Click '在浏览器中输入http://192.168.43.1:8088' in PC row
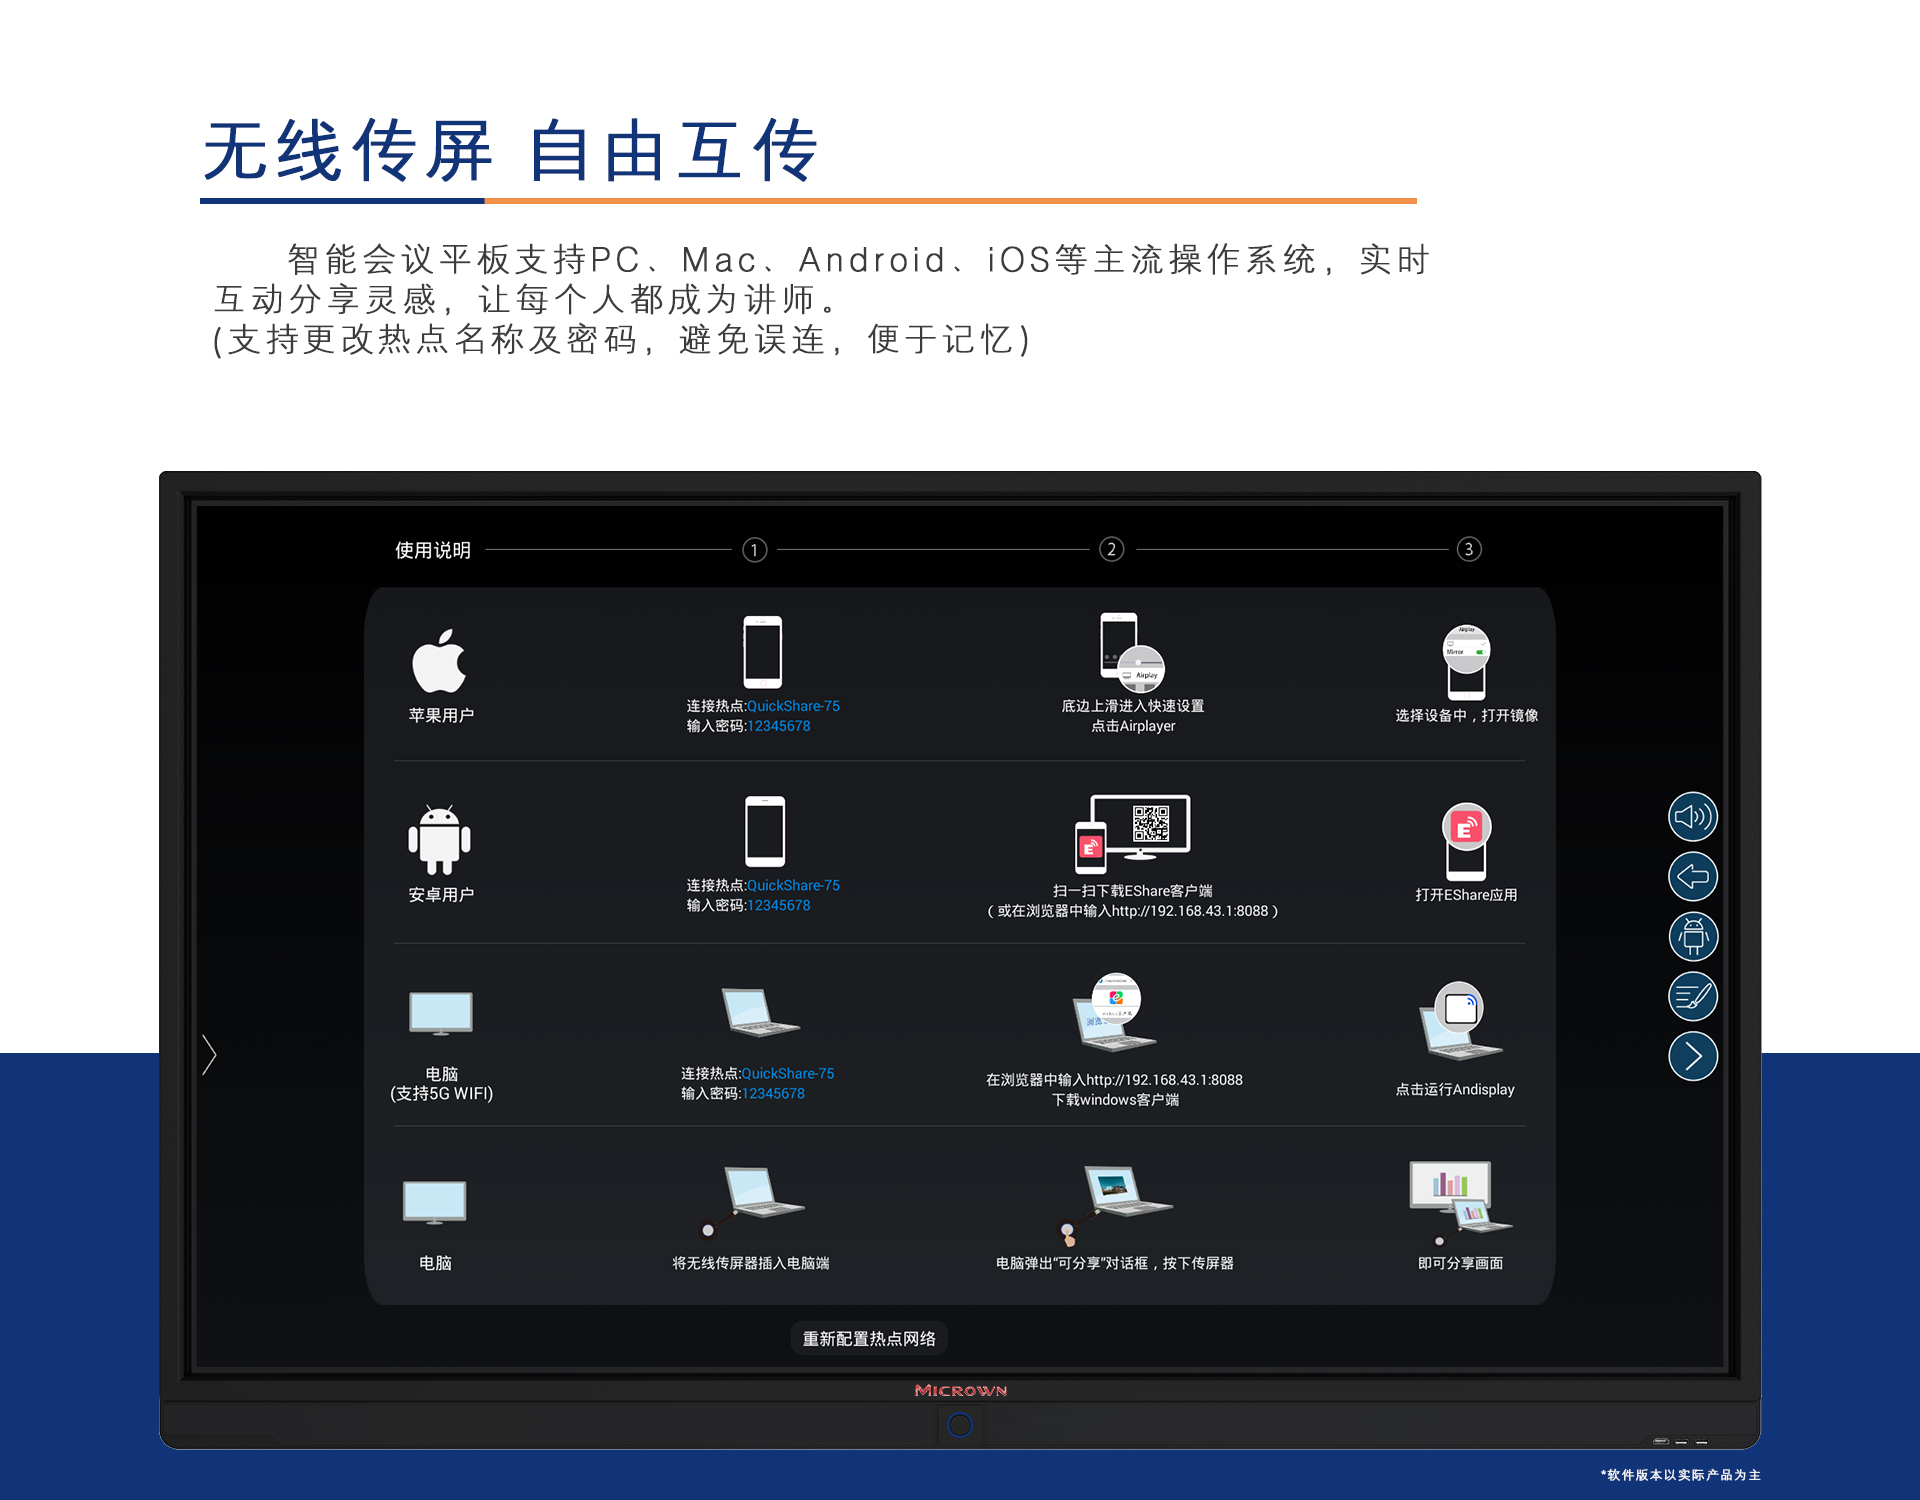This screenshot has width=1920, height=1500. tap(1114, 1080)
